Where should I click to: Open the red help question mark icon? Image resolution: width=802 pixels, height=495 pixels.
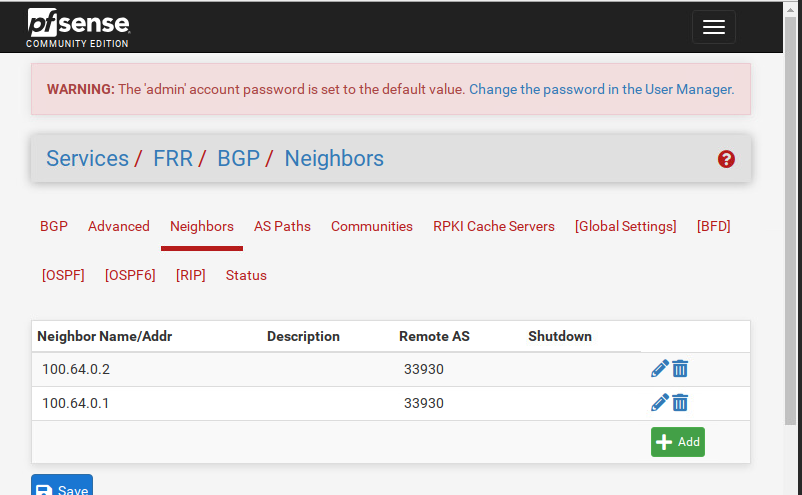[x=727, y=159]
